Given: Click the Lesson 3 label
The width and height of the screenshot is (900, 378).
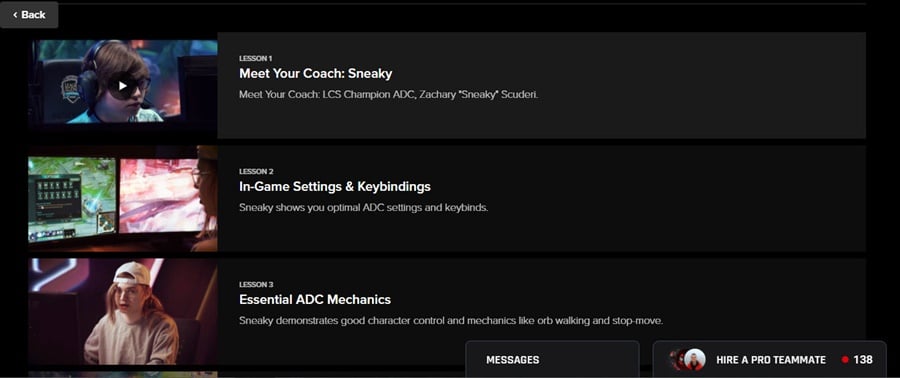Looking at the screenshot, I should 256,285.
